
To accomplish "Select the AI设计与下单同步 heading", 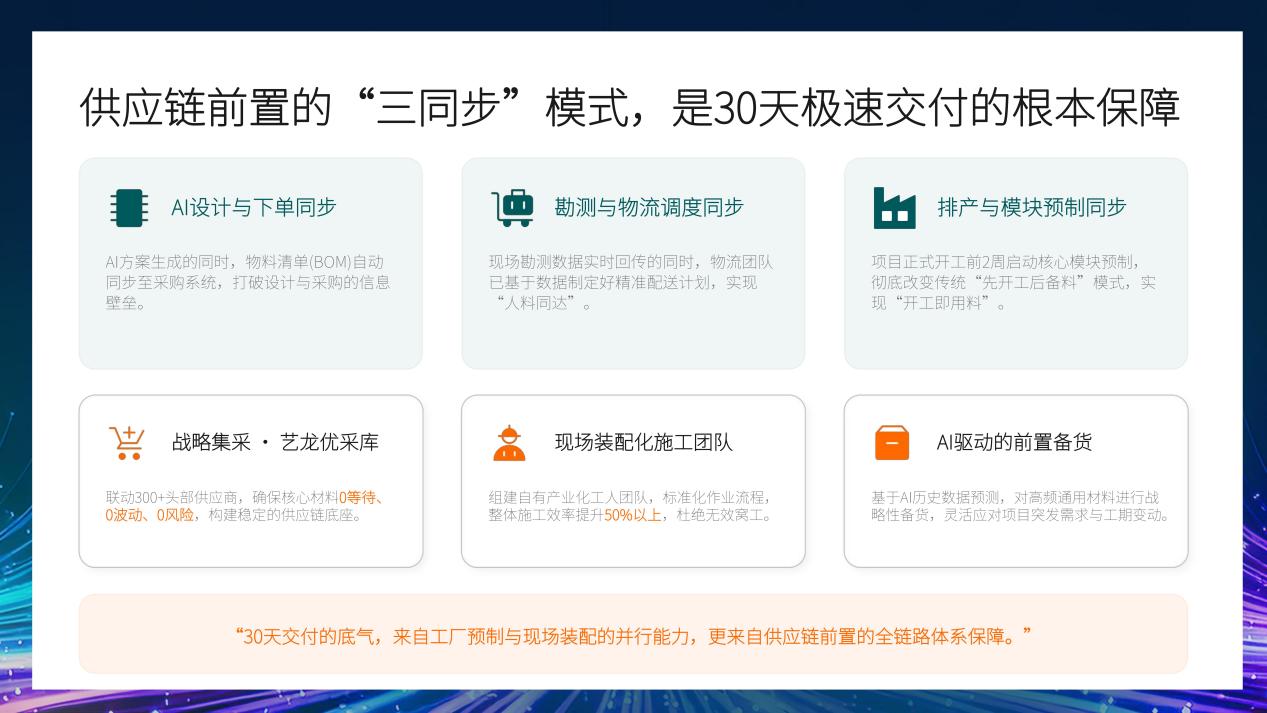I will 254,208.
